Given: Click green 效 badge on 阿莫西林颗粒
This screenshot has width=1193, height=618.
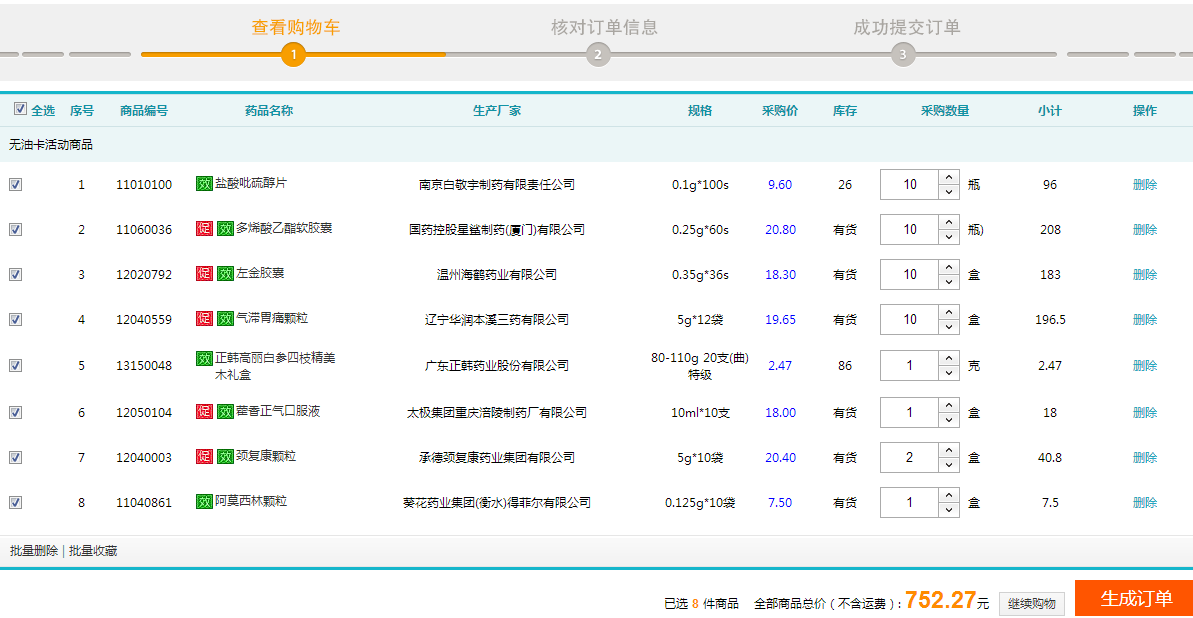Looking at the screenshot, I should [204, 502].
